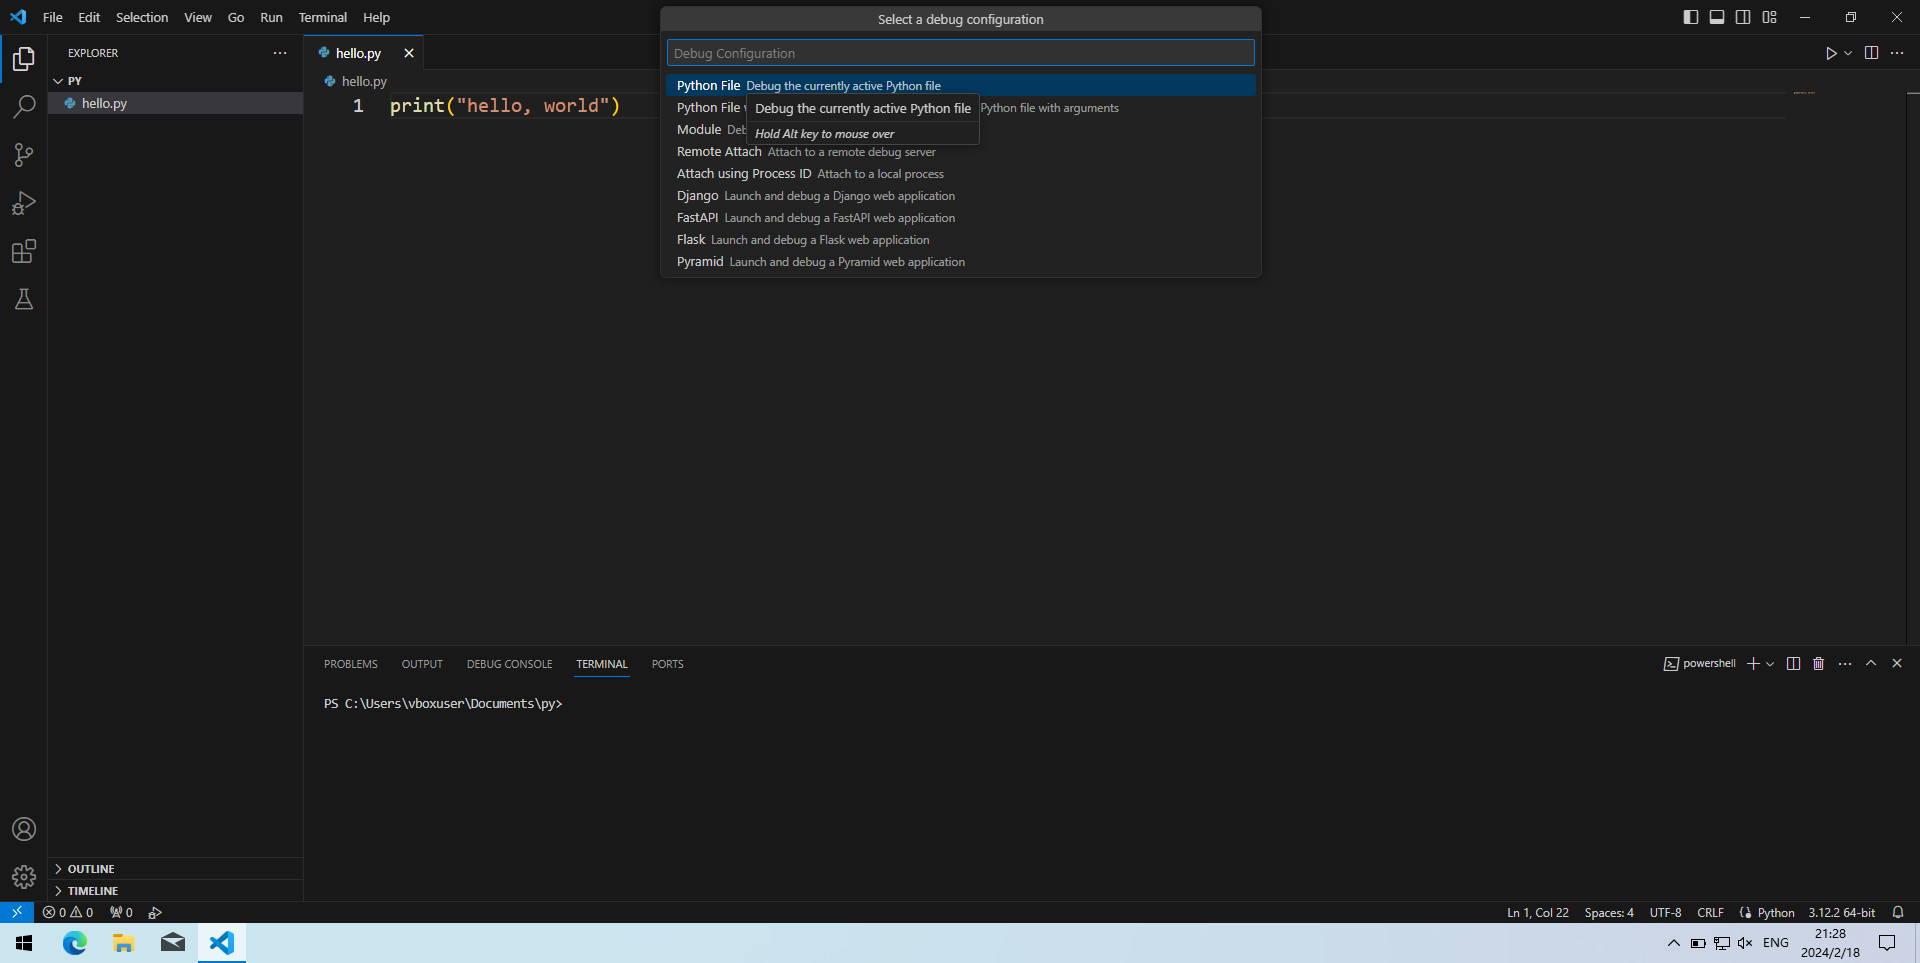Select the Terminal panel tab
Image resolution: width=1920 pixels, height=963 pixels.
coord(602,664)
